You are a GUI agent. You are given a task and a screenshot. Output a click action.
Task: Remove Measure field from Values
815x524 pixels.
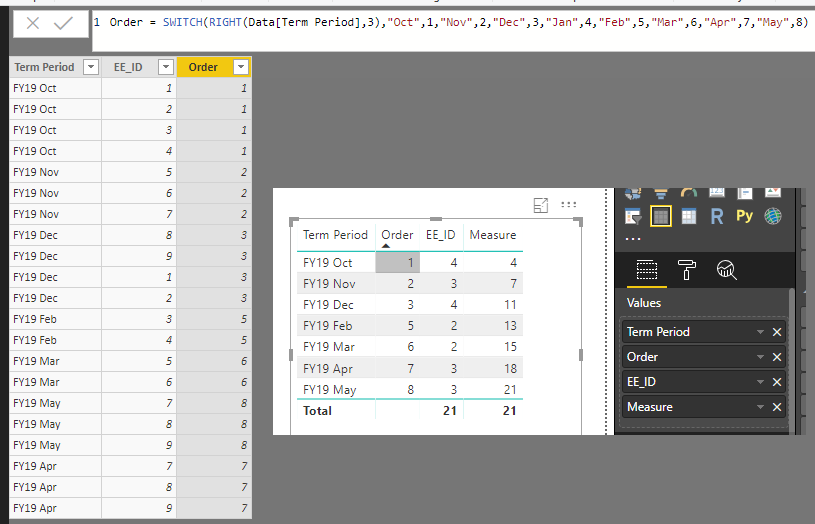[x=777, y=407]
